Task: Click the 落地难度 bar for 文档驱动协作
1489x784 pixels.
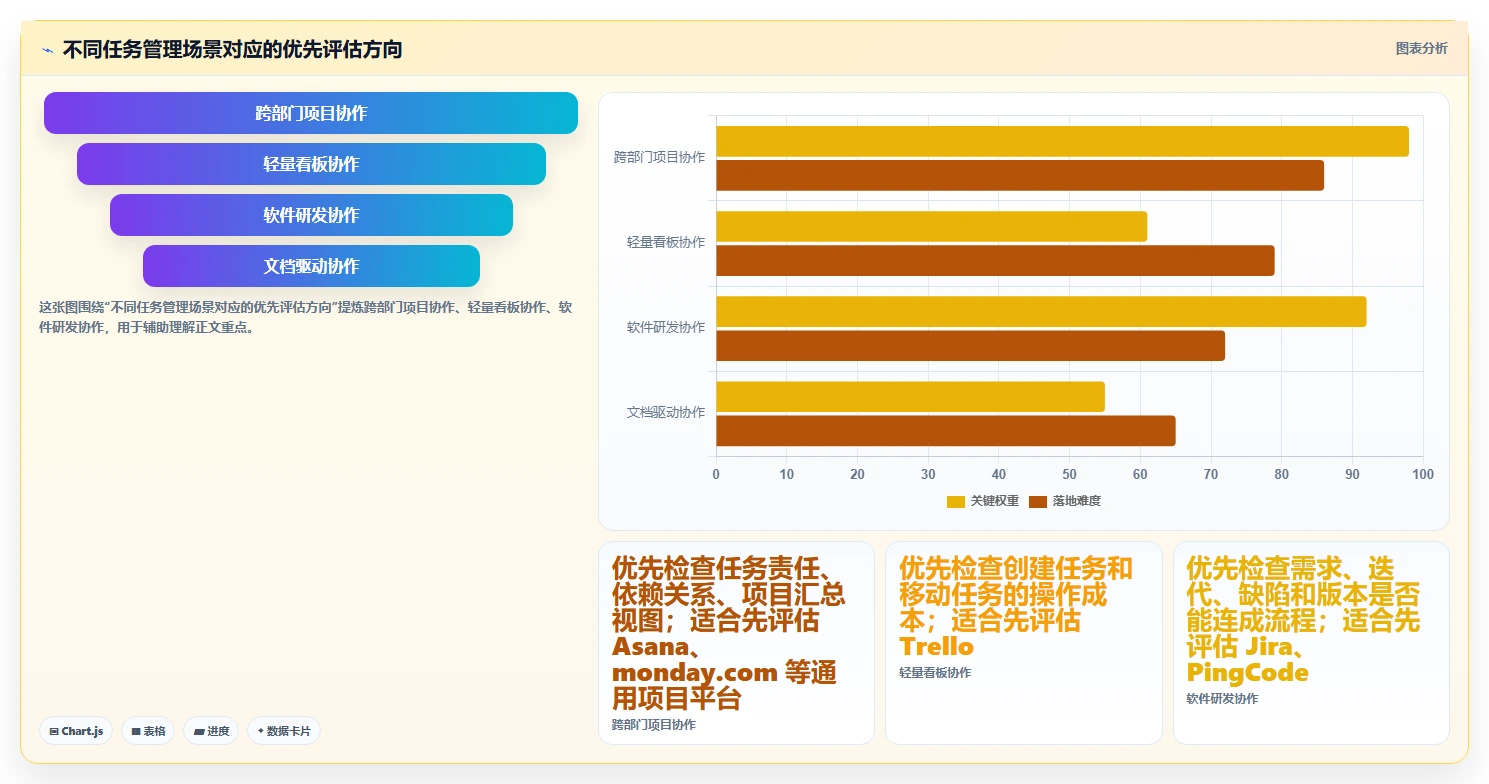Action: 945,430
